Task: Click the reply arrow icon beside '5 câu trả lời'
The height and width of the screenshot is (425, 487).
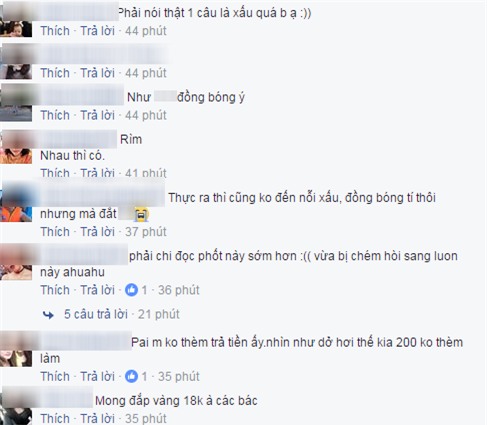Action: pyautogui.click(x=48, y=315)
